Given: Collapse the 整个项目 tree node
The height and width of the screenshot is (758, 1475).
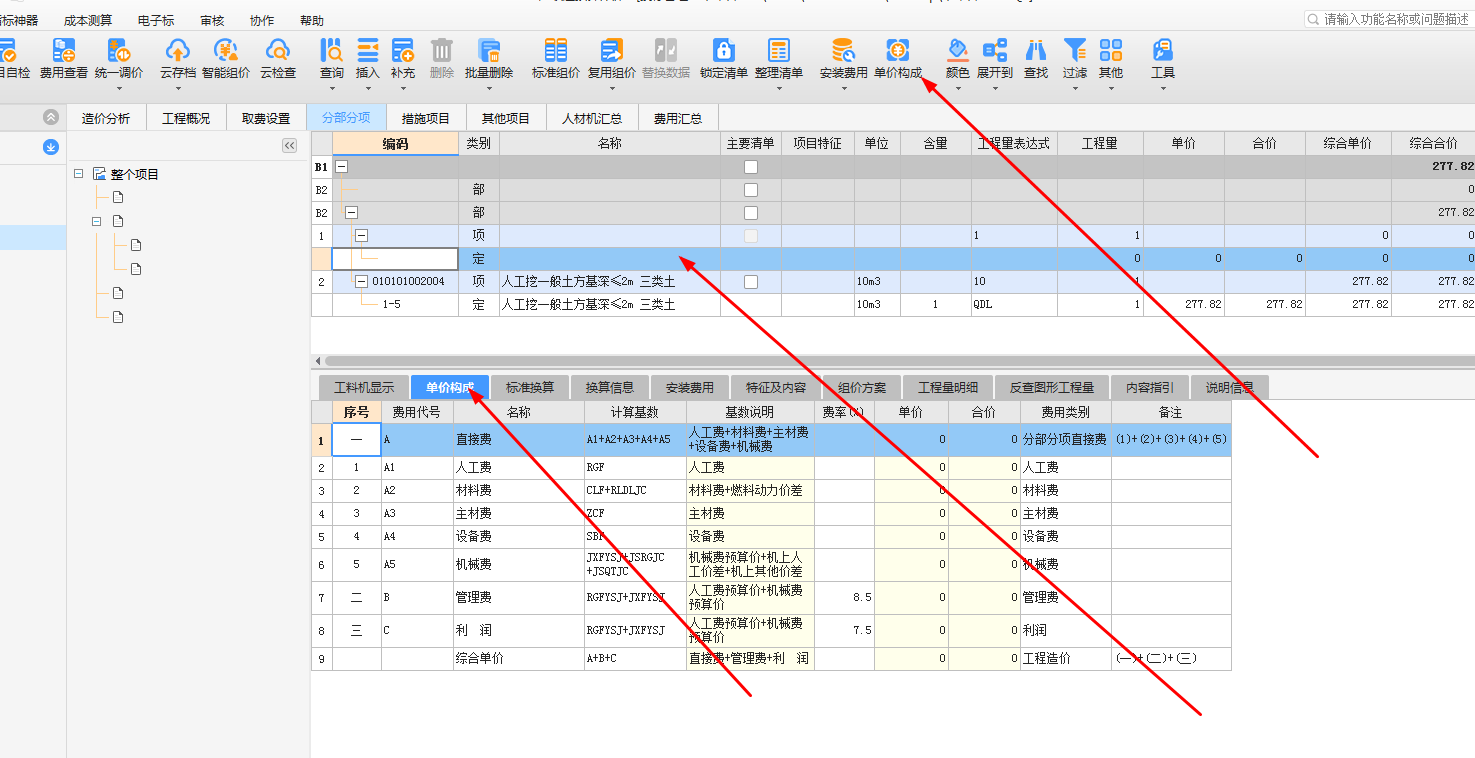Looking at the screenshot, I should pos(79,174).
